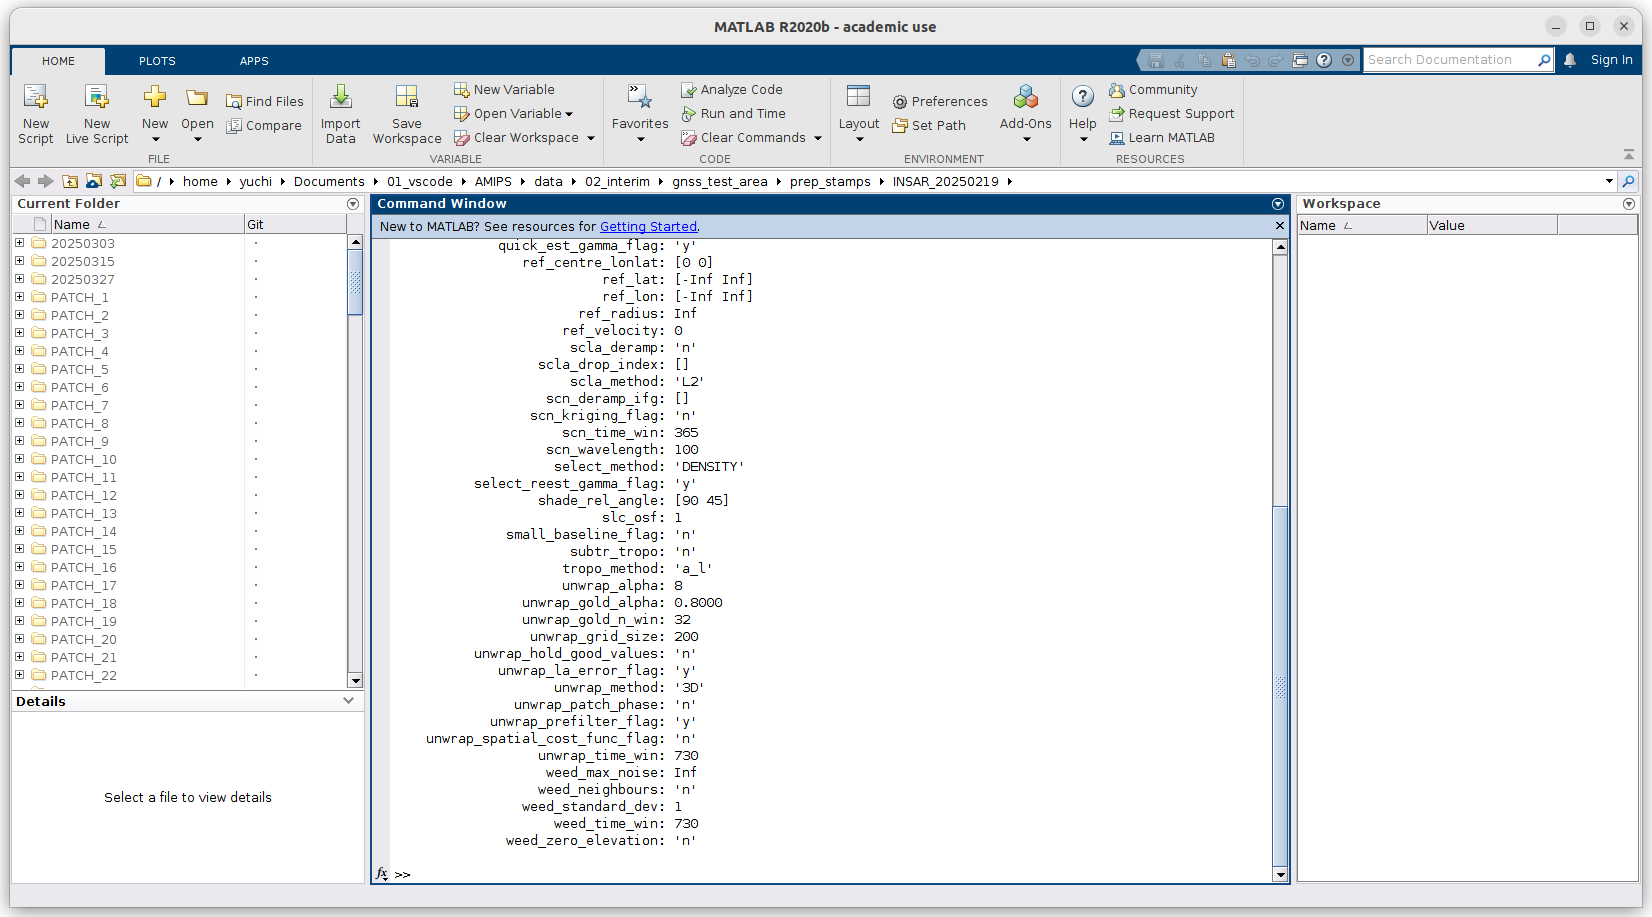This screenshot has width=1652, height=917.
Task: Expand the PATCH_1 folder
Action: (x=19, y=297)
